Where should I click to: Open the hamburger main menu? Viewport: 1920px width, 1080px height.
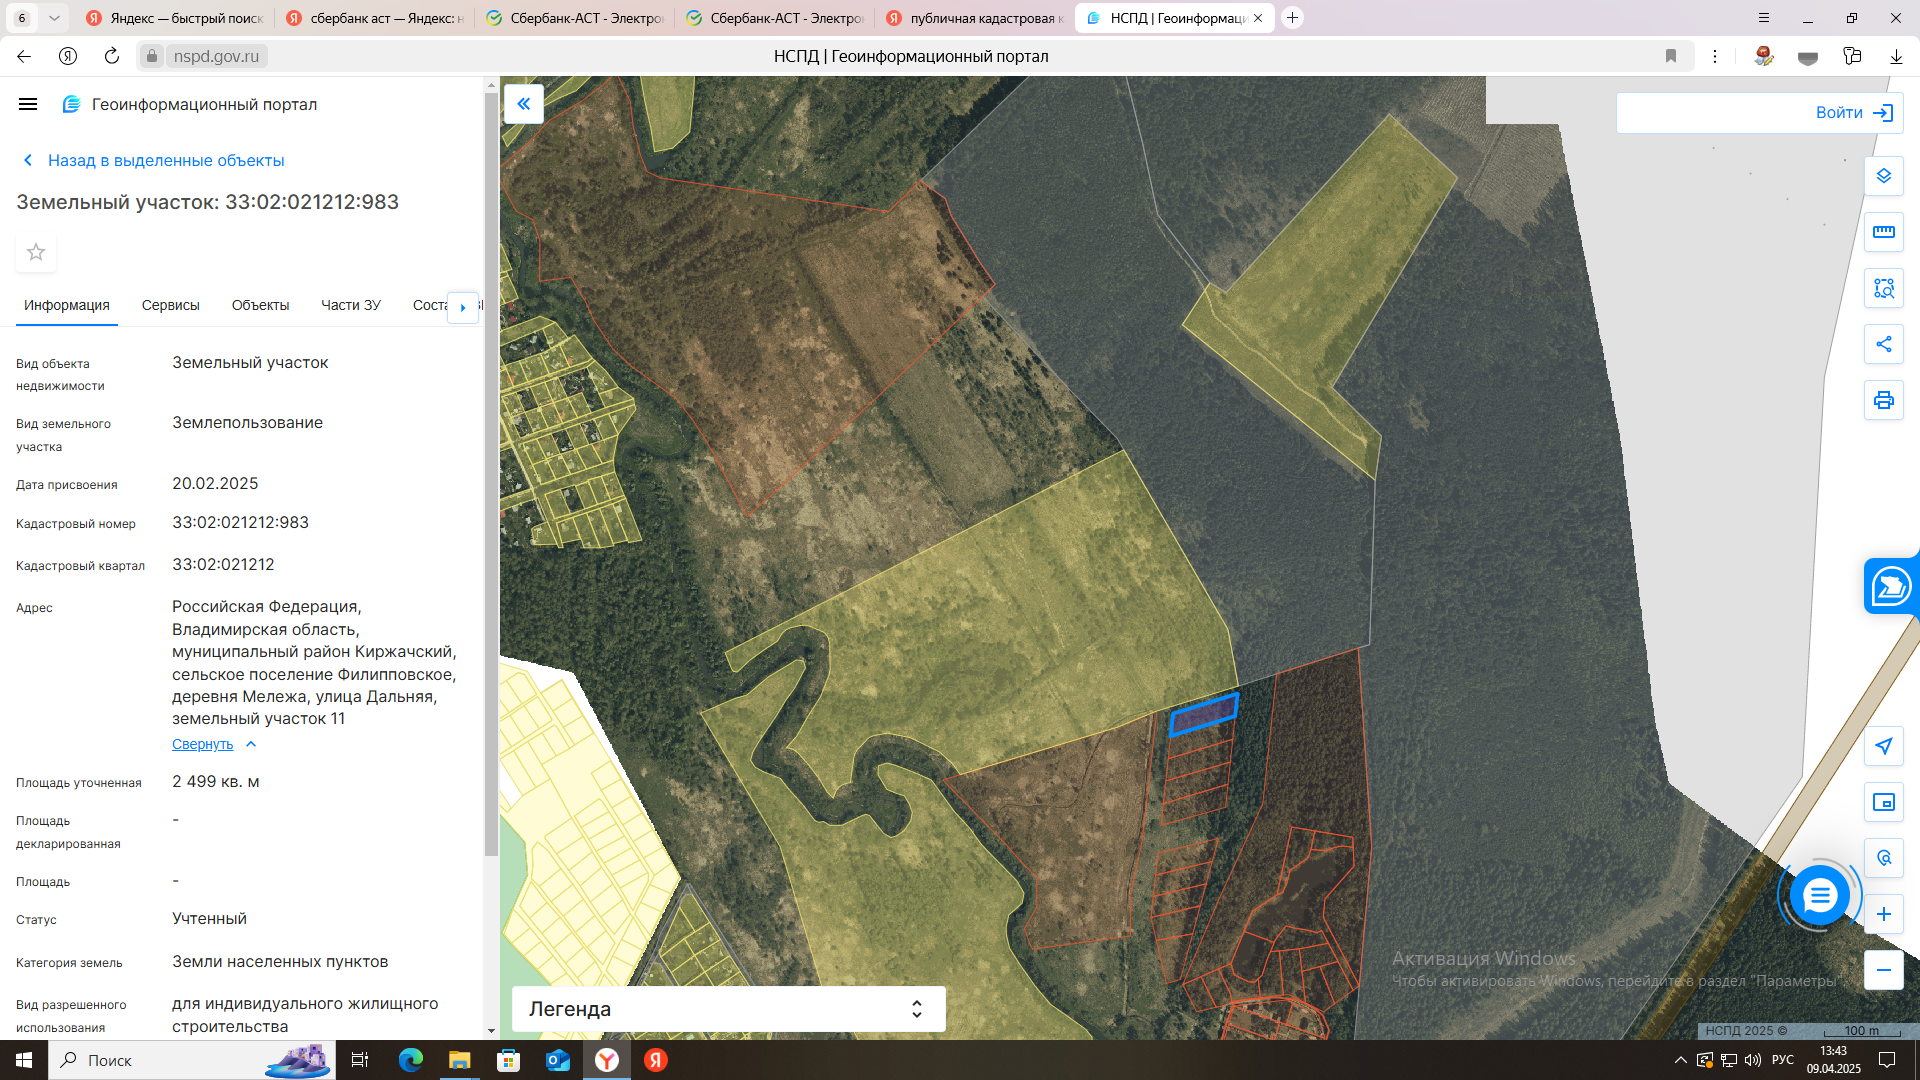(x=28, y=104)
